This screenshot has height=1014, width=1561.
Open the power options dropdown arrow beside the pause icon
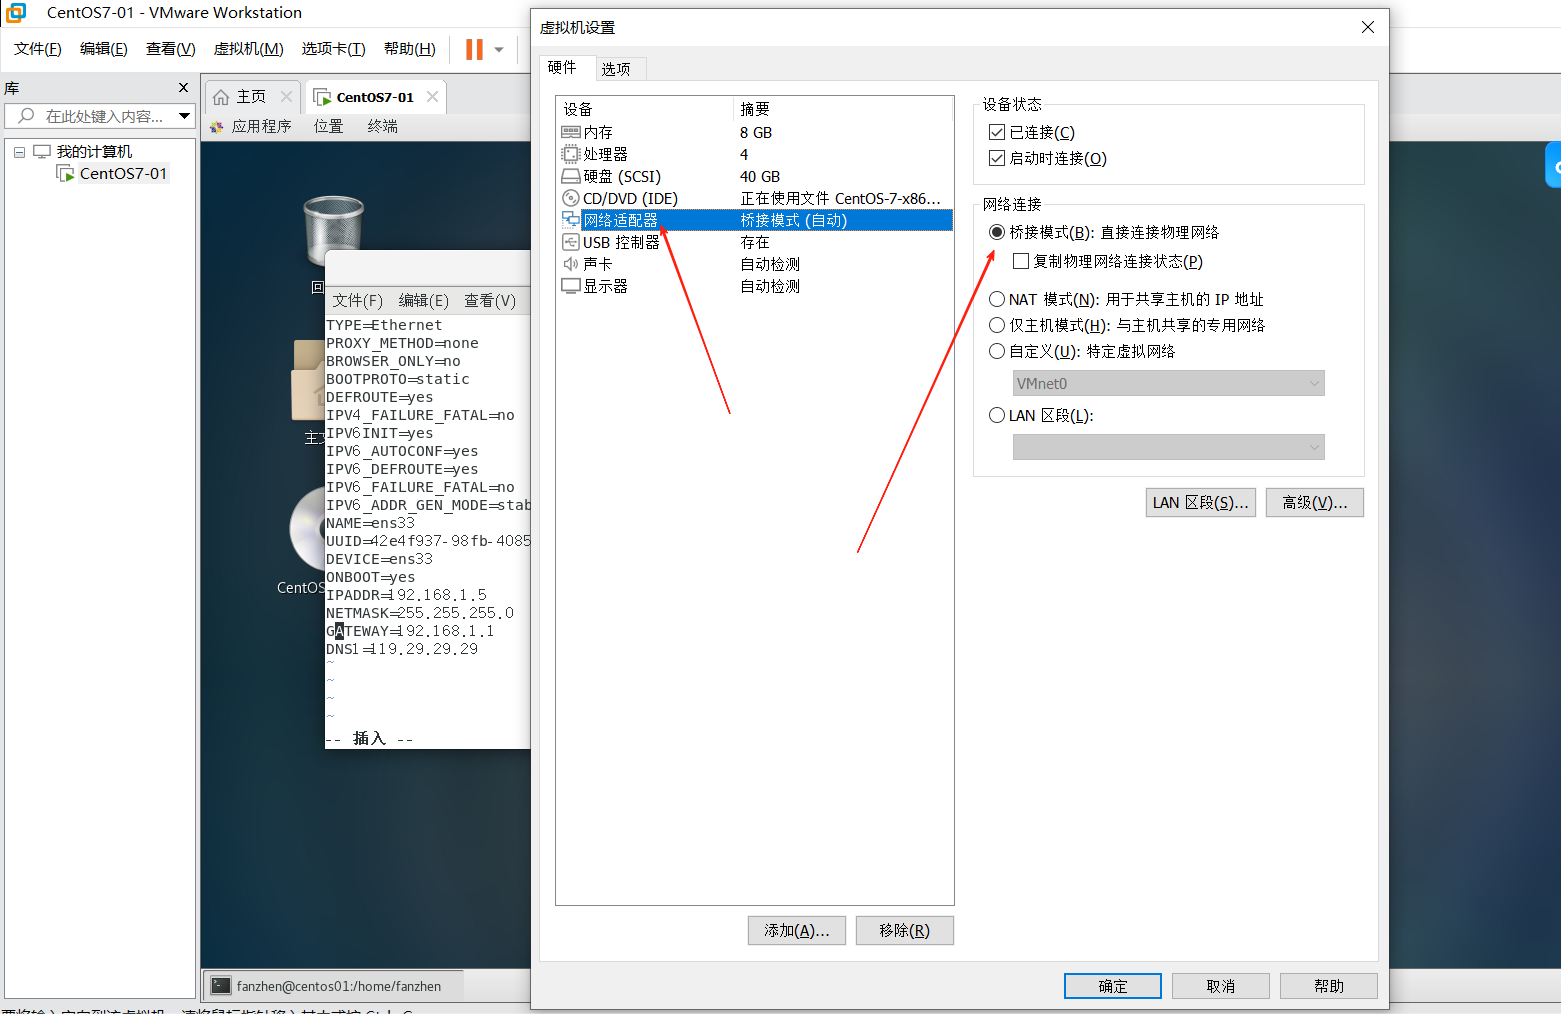click(x=499, y=50)
